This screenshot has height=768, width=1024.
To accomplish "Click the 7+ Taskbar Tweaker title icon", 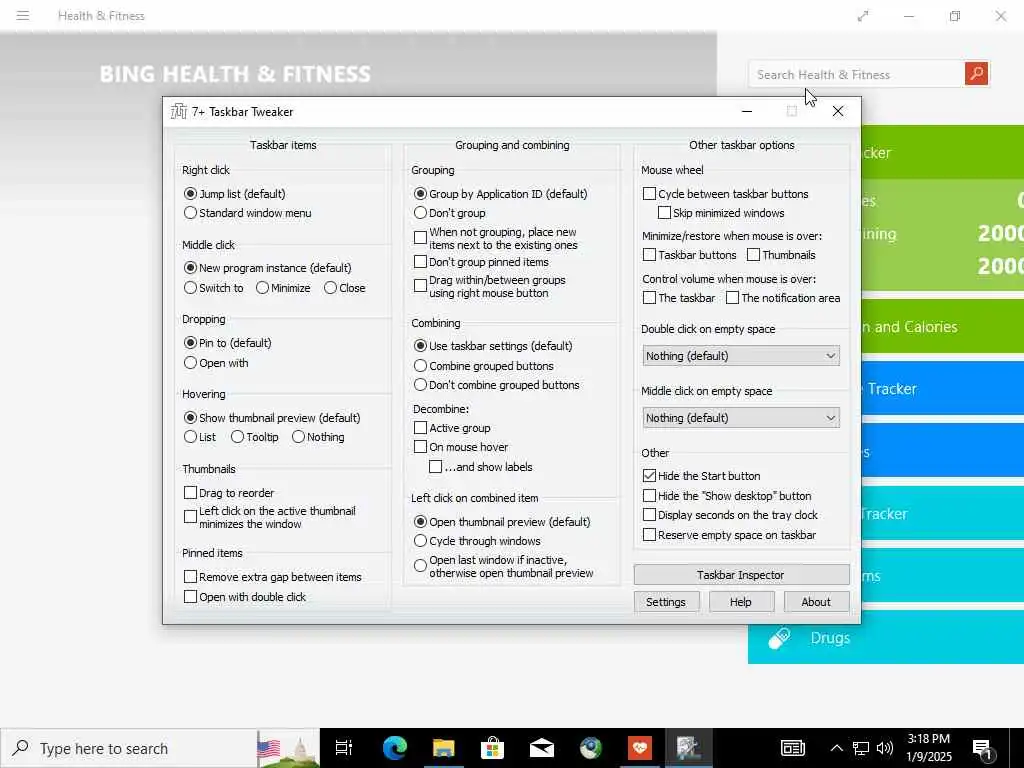I will (179, 112).
